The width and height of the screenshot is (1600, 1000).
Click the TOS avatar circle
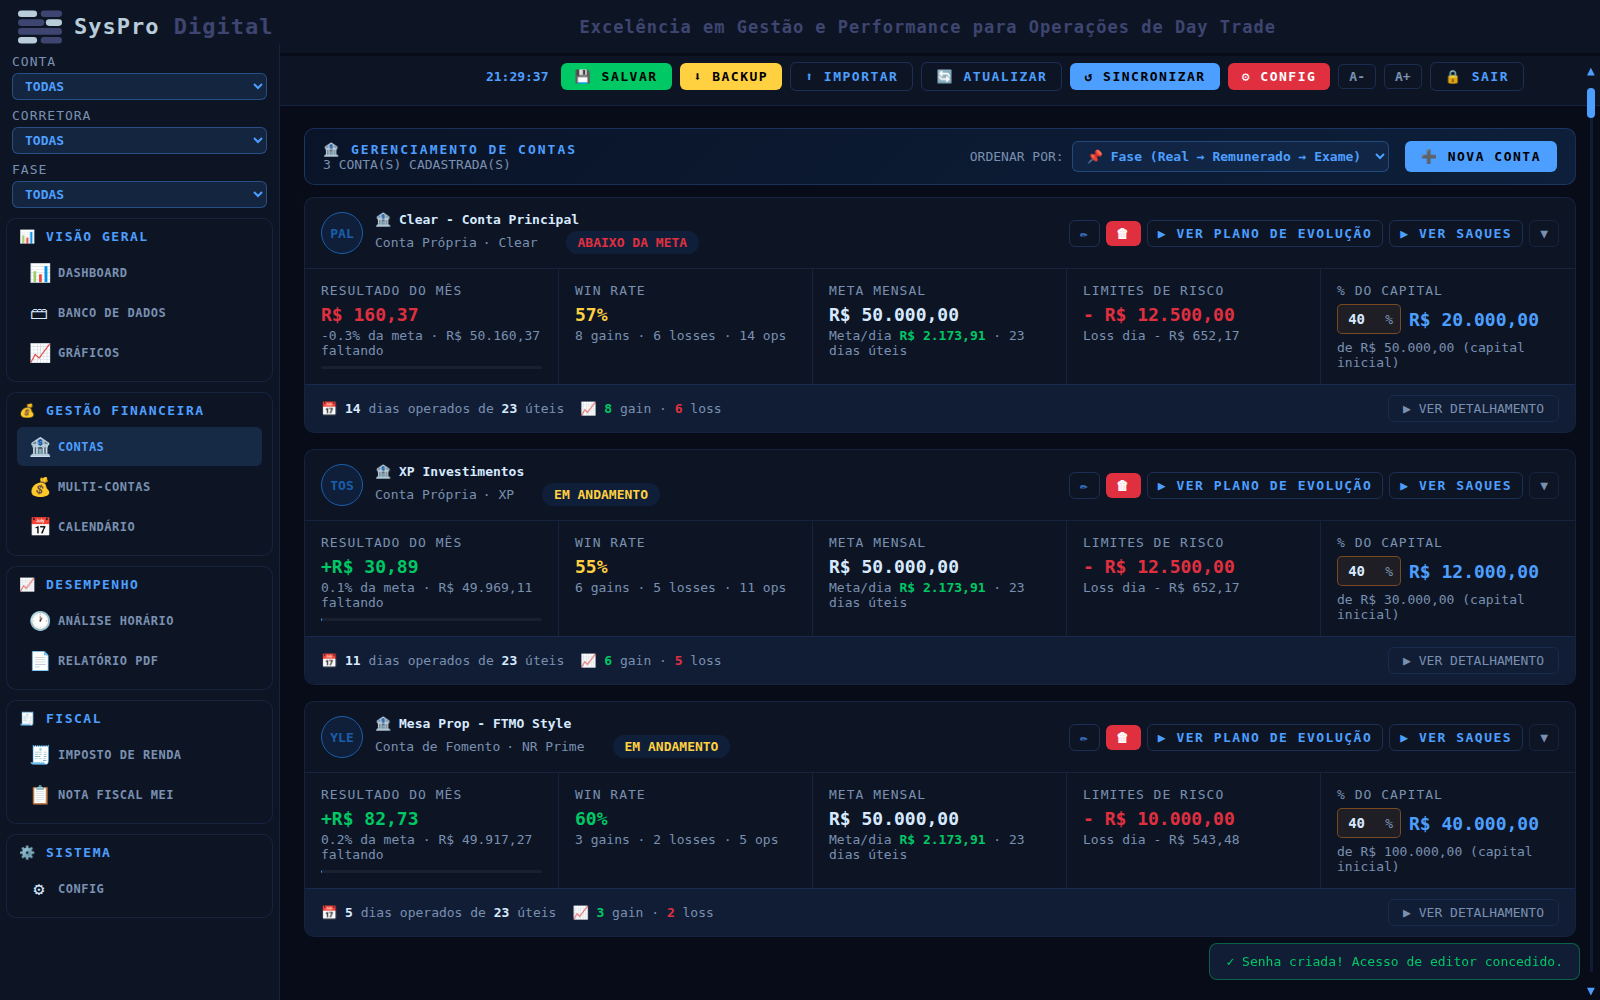[342, 486]
